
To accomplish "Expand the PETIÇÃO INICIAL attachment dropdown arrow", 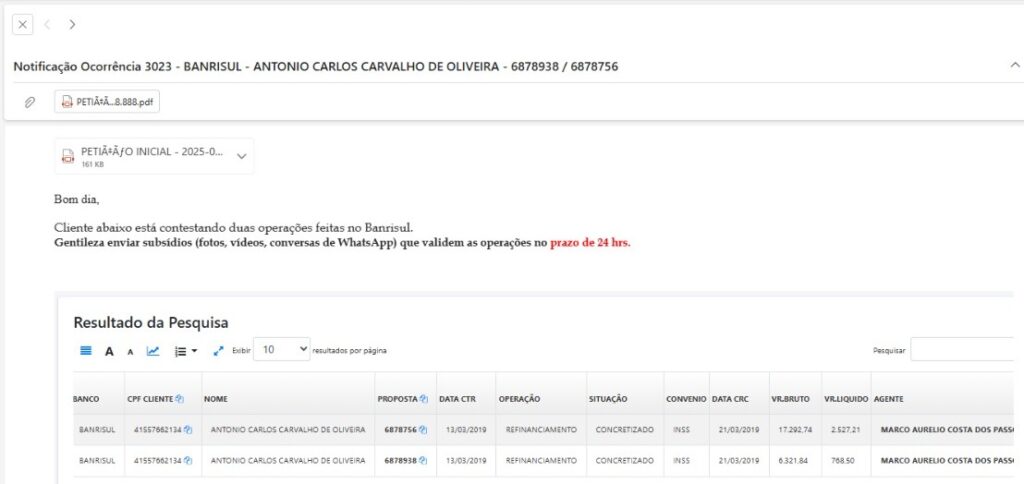I will [242, 156].
